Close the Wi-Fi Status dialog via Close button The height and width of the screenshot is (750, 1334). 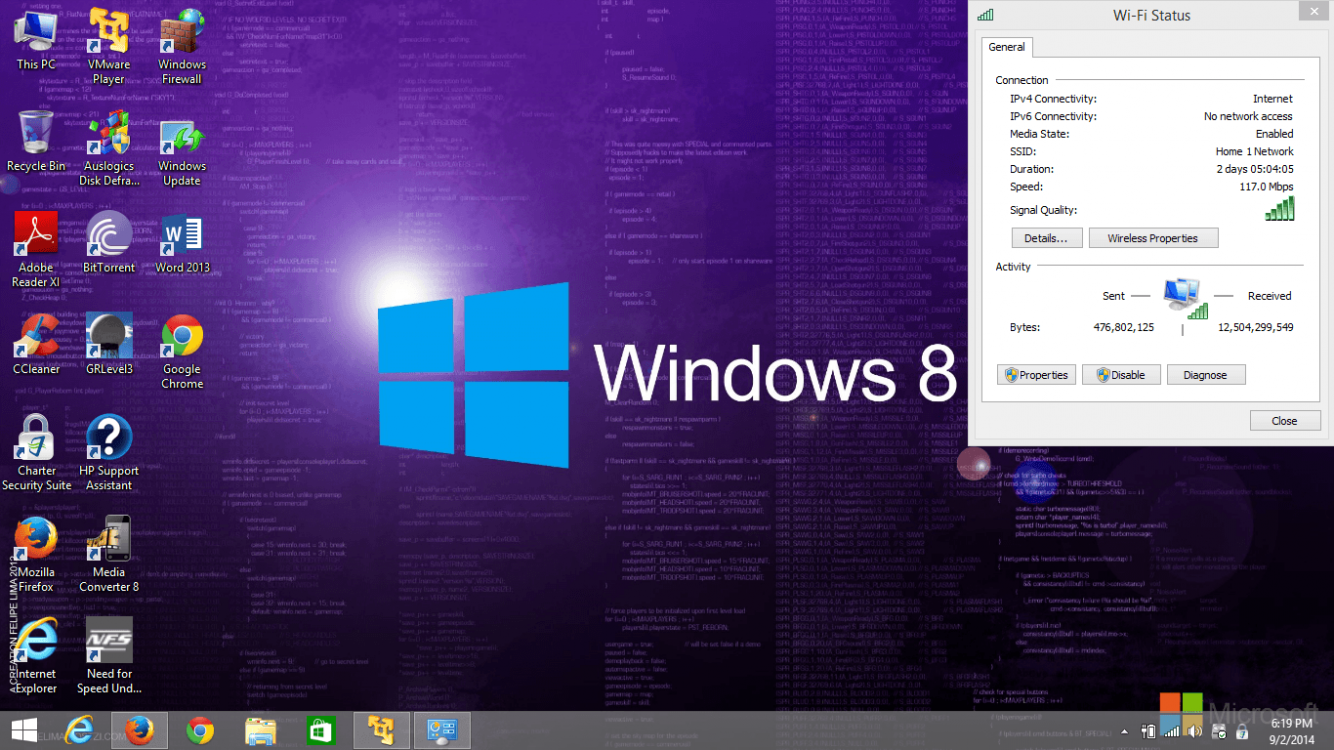click(x=1285, y=421)
